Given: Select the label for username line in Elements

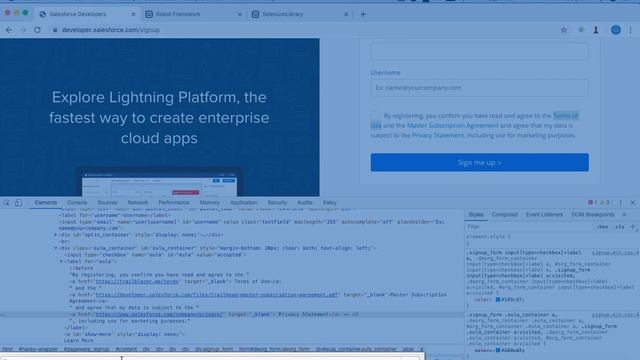Looking at the screenshot, I should 115,215.
